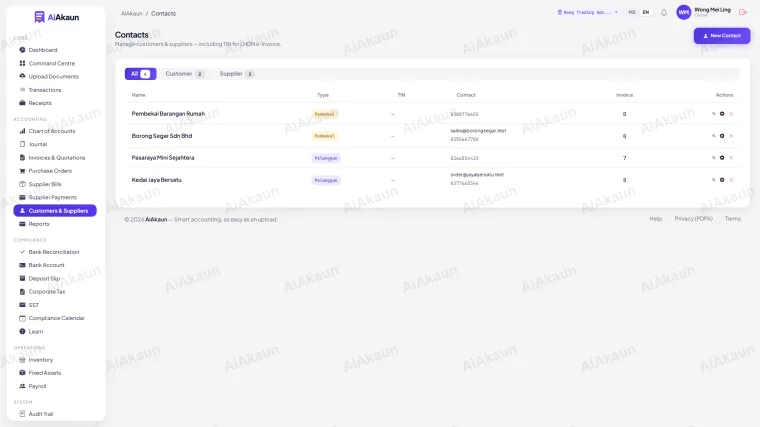The image size is (760, 427).
Task: Open the Transactions page
Action: 45,90
